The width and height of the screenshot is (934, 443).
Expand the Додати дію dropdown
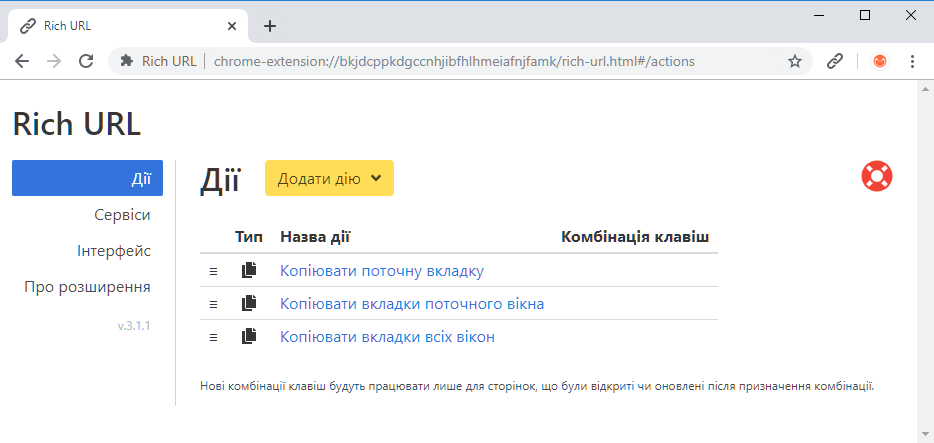click(329, 178)
